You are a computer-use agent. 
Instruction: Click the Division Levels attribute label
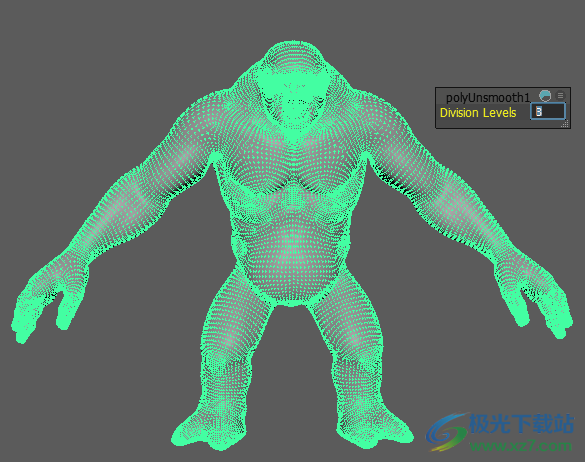coord(478,113)
